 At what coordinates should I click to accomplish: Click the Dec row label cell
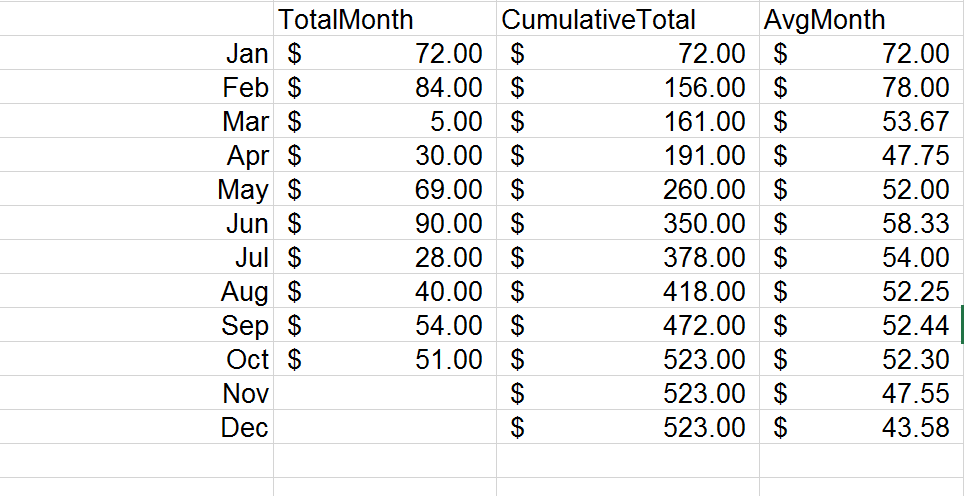[x=136, y=427]
